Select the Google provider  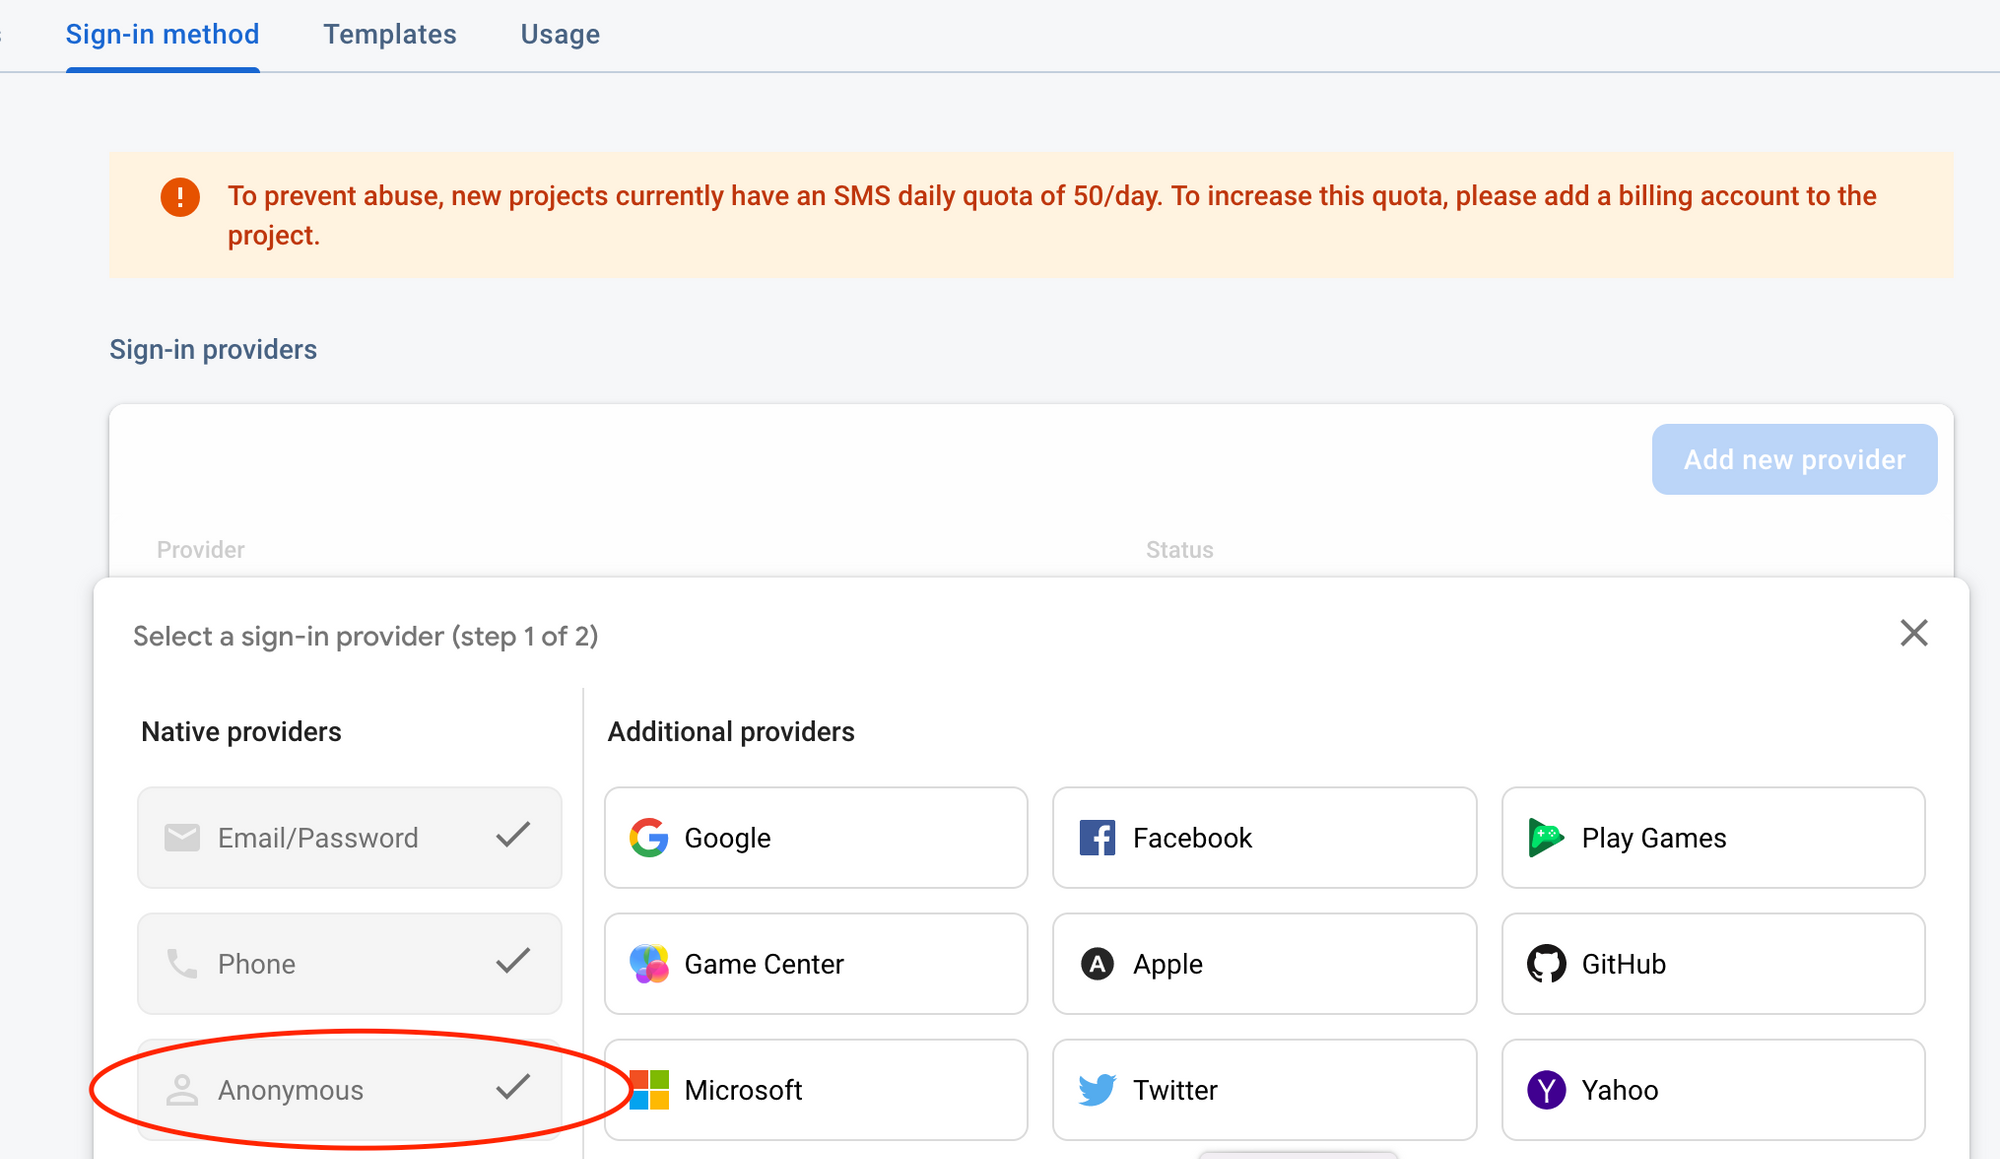815,837
